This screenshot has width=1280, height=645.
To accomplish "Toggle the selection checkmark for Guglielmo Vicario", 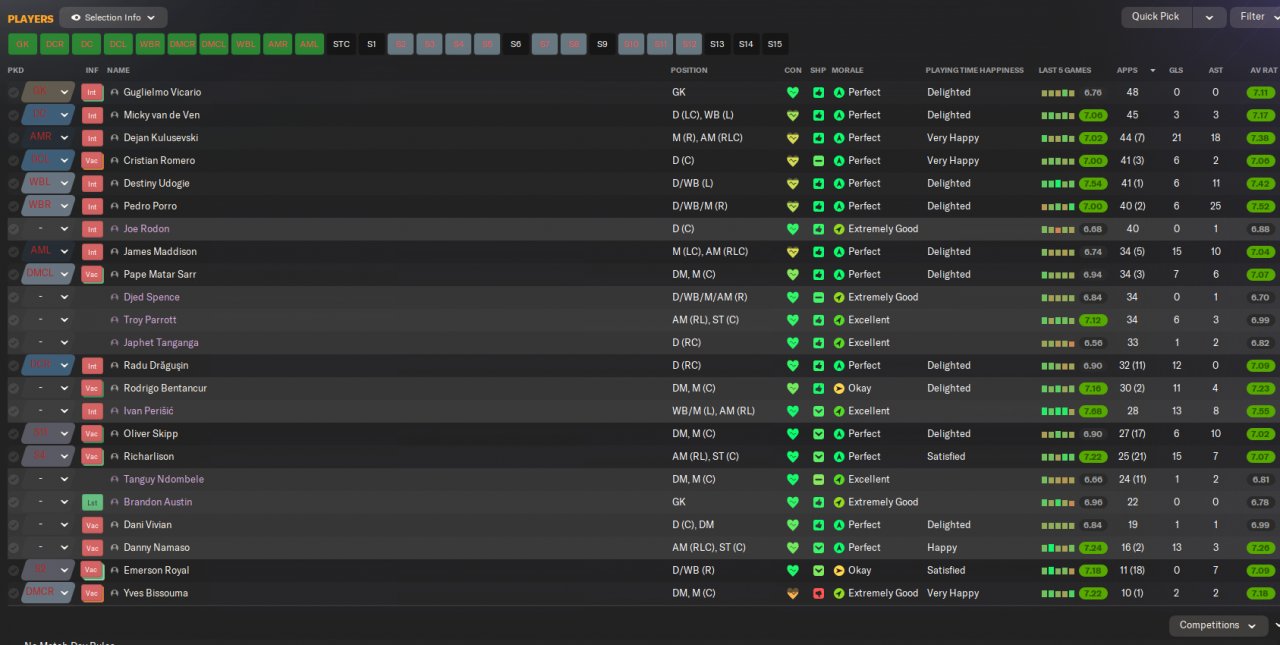I will point(13,92).
